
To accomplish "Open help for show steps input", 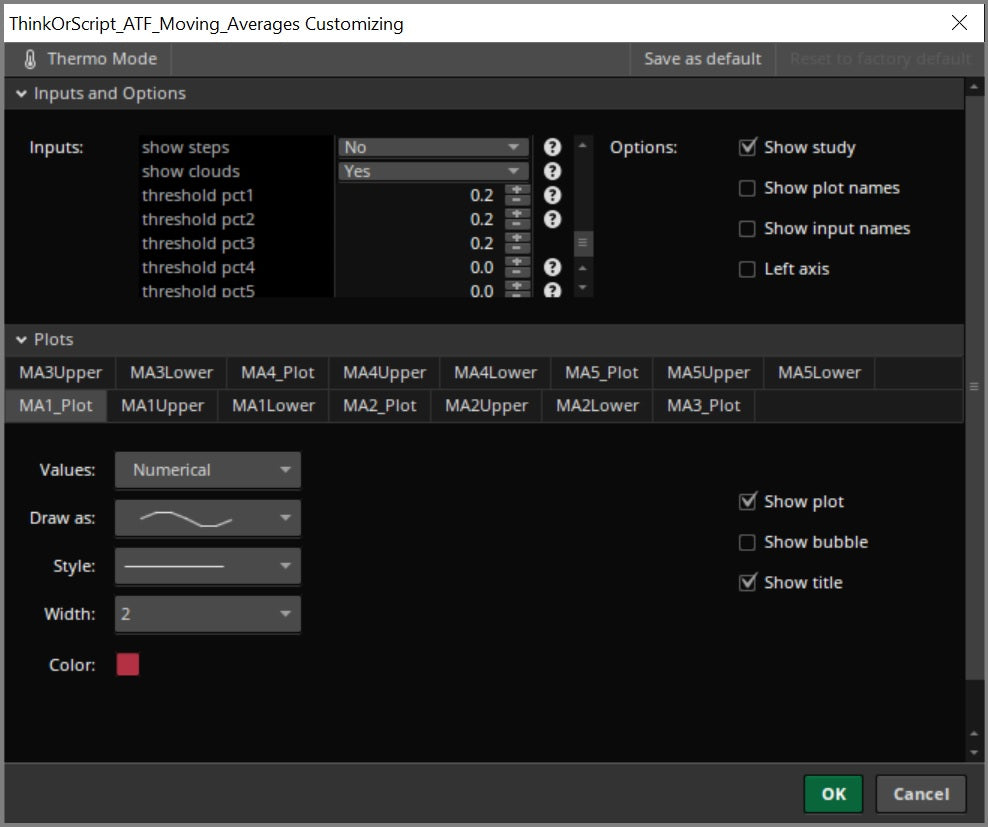I will (x=552, y=147).
